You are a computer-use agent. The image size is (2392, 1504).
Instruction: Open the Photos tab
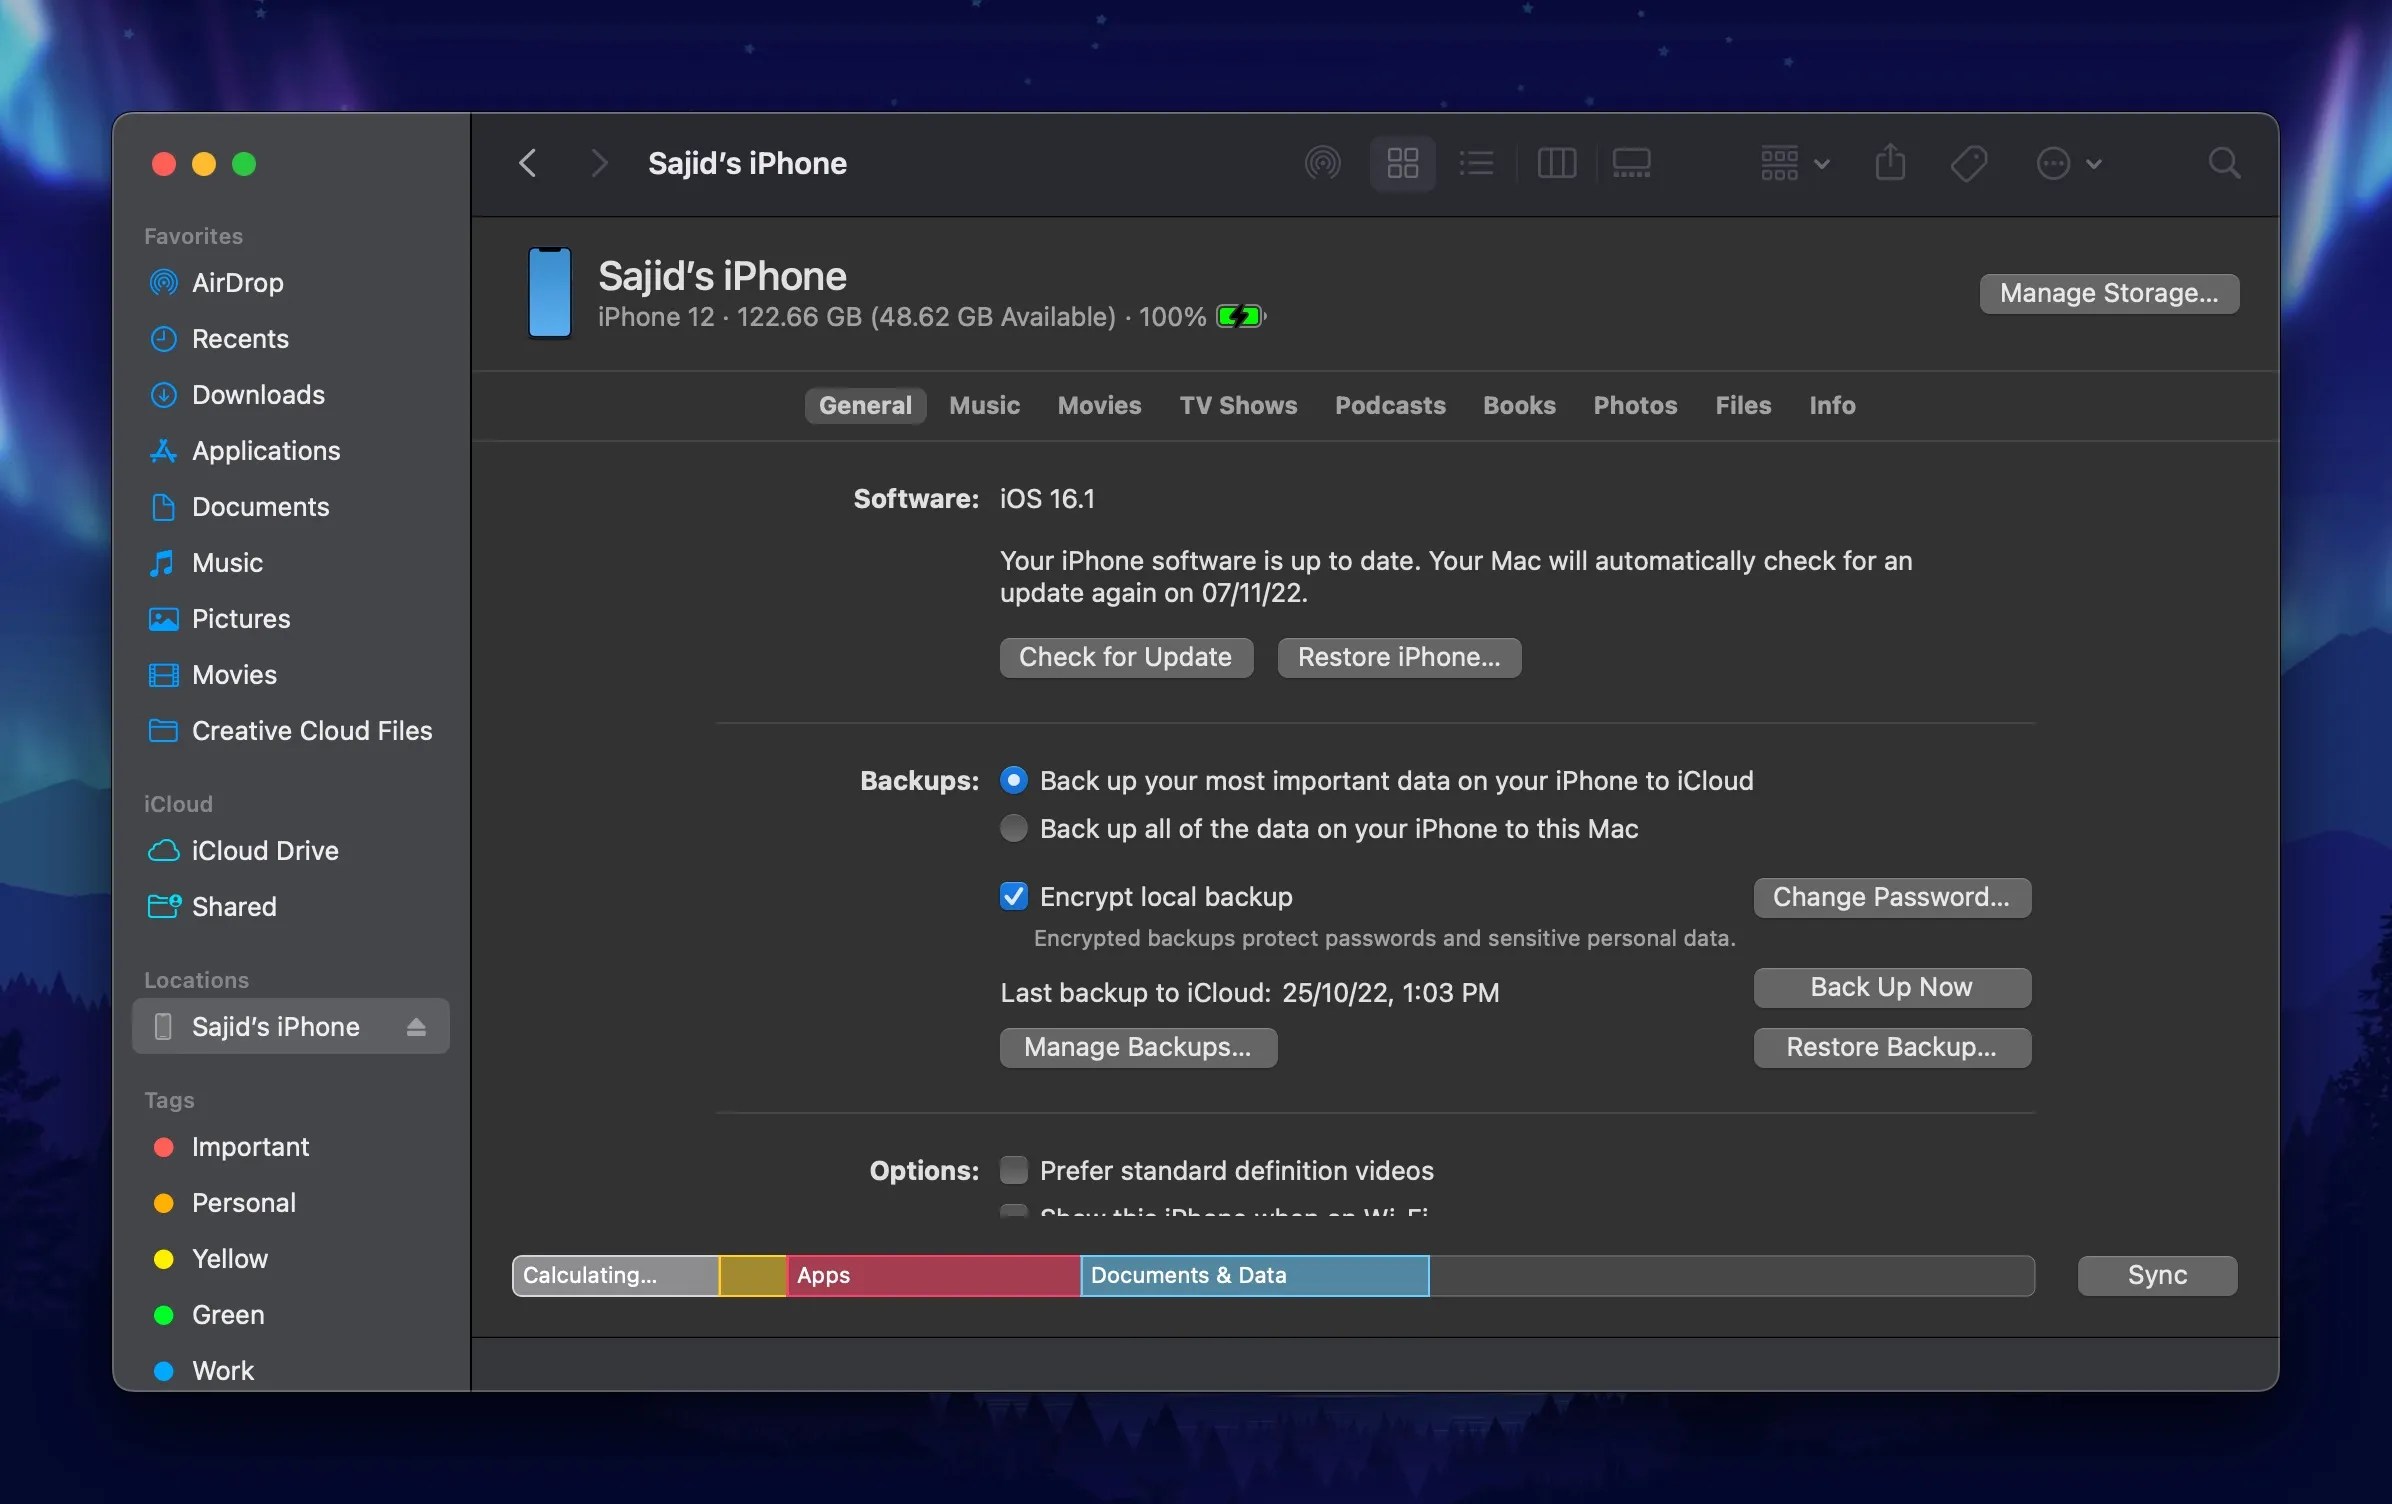coord(1635,405)
